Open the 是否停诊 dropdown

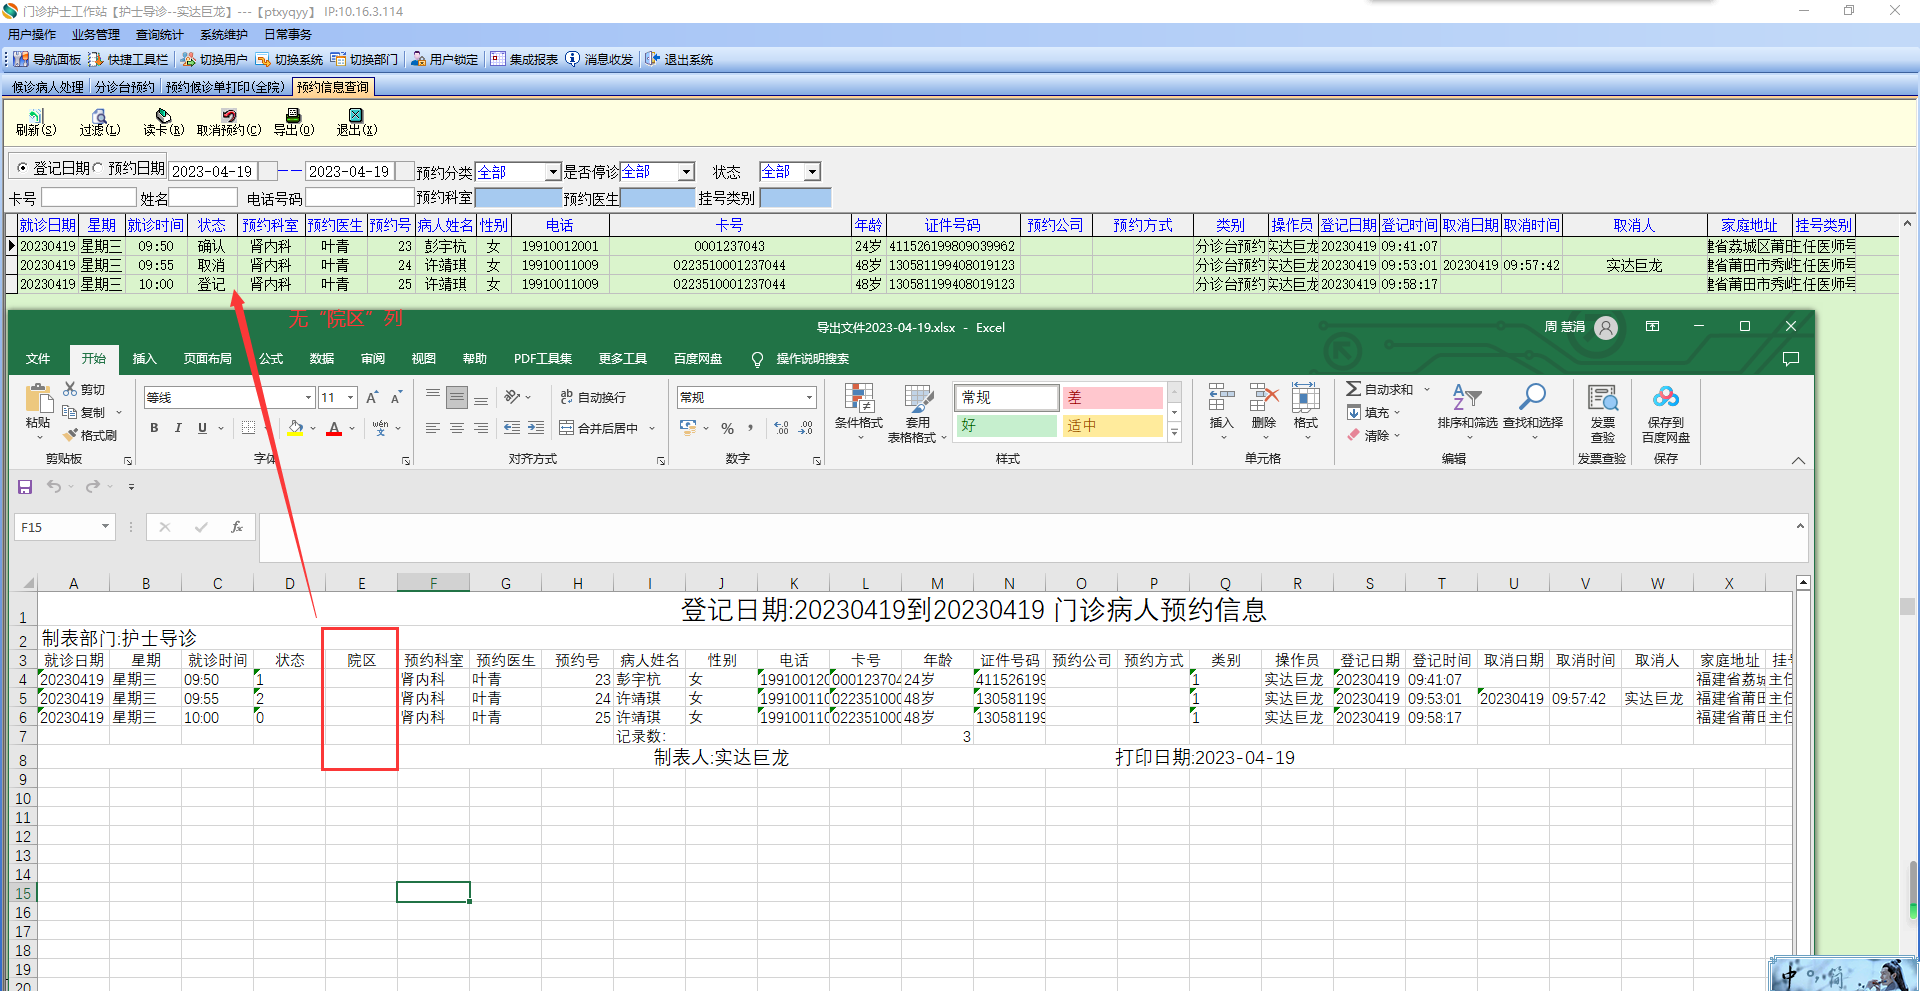point(686,172)
